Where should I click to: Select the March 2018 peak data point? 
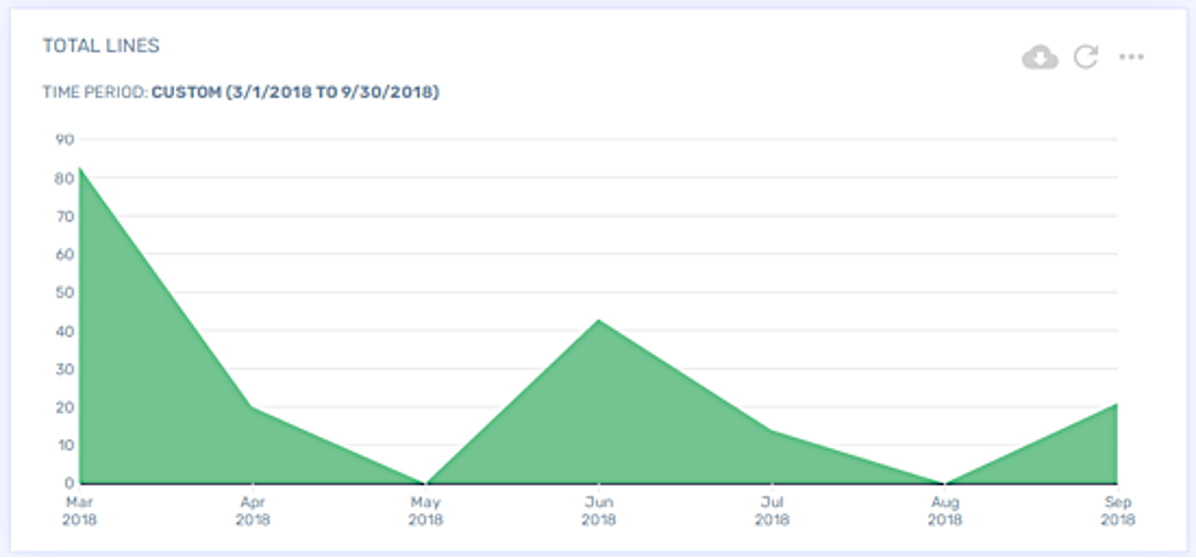(81, 168)
